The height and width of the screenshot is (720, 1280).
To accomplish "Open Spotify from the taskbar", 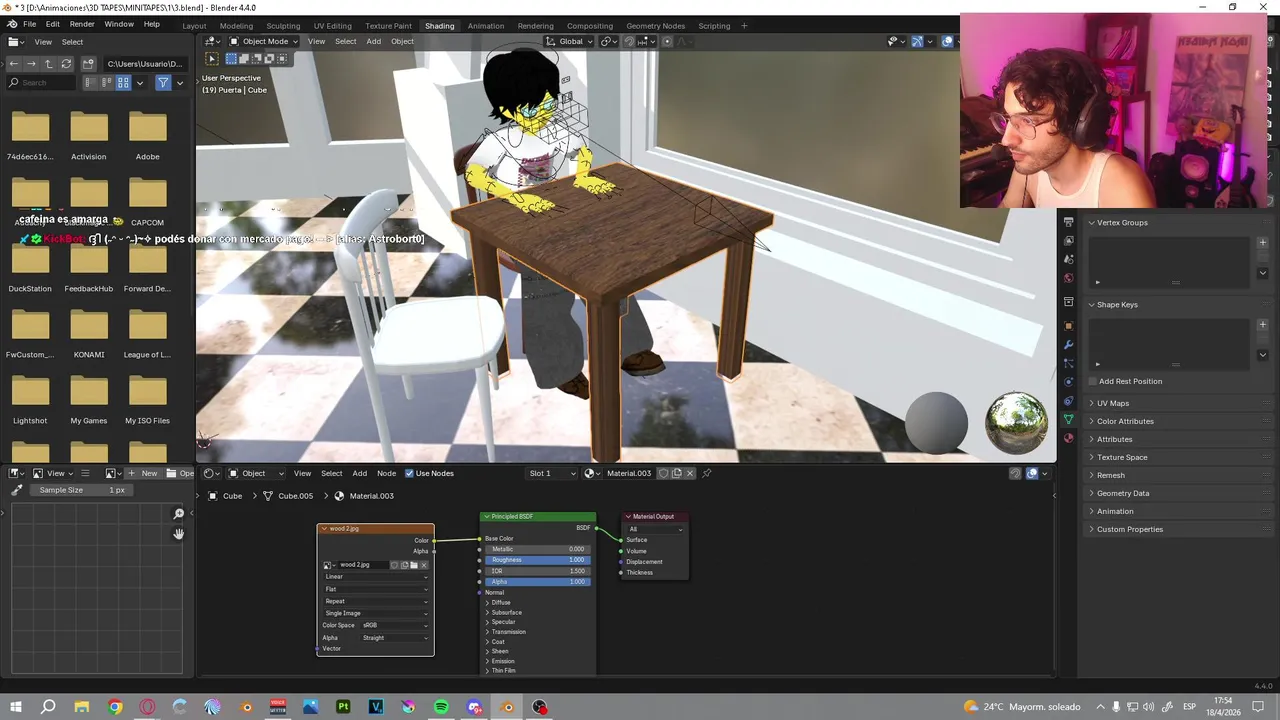I will point(441,707).
